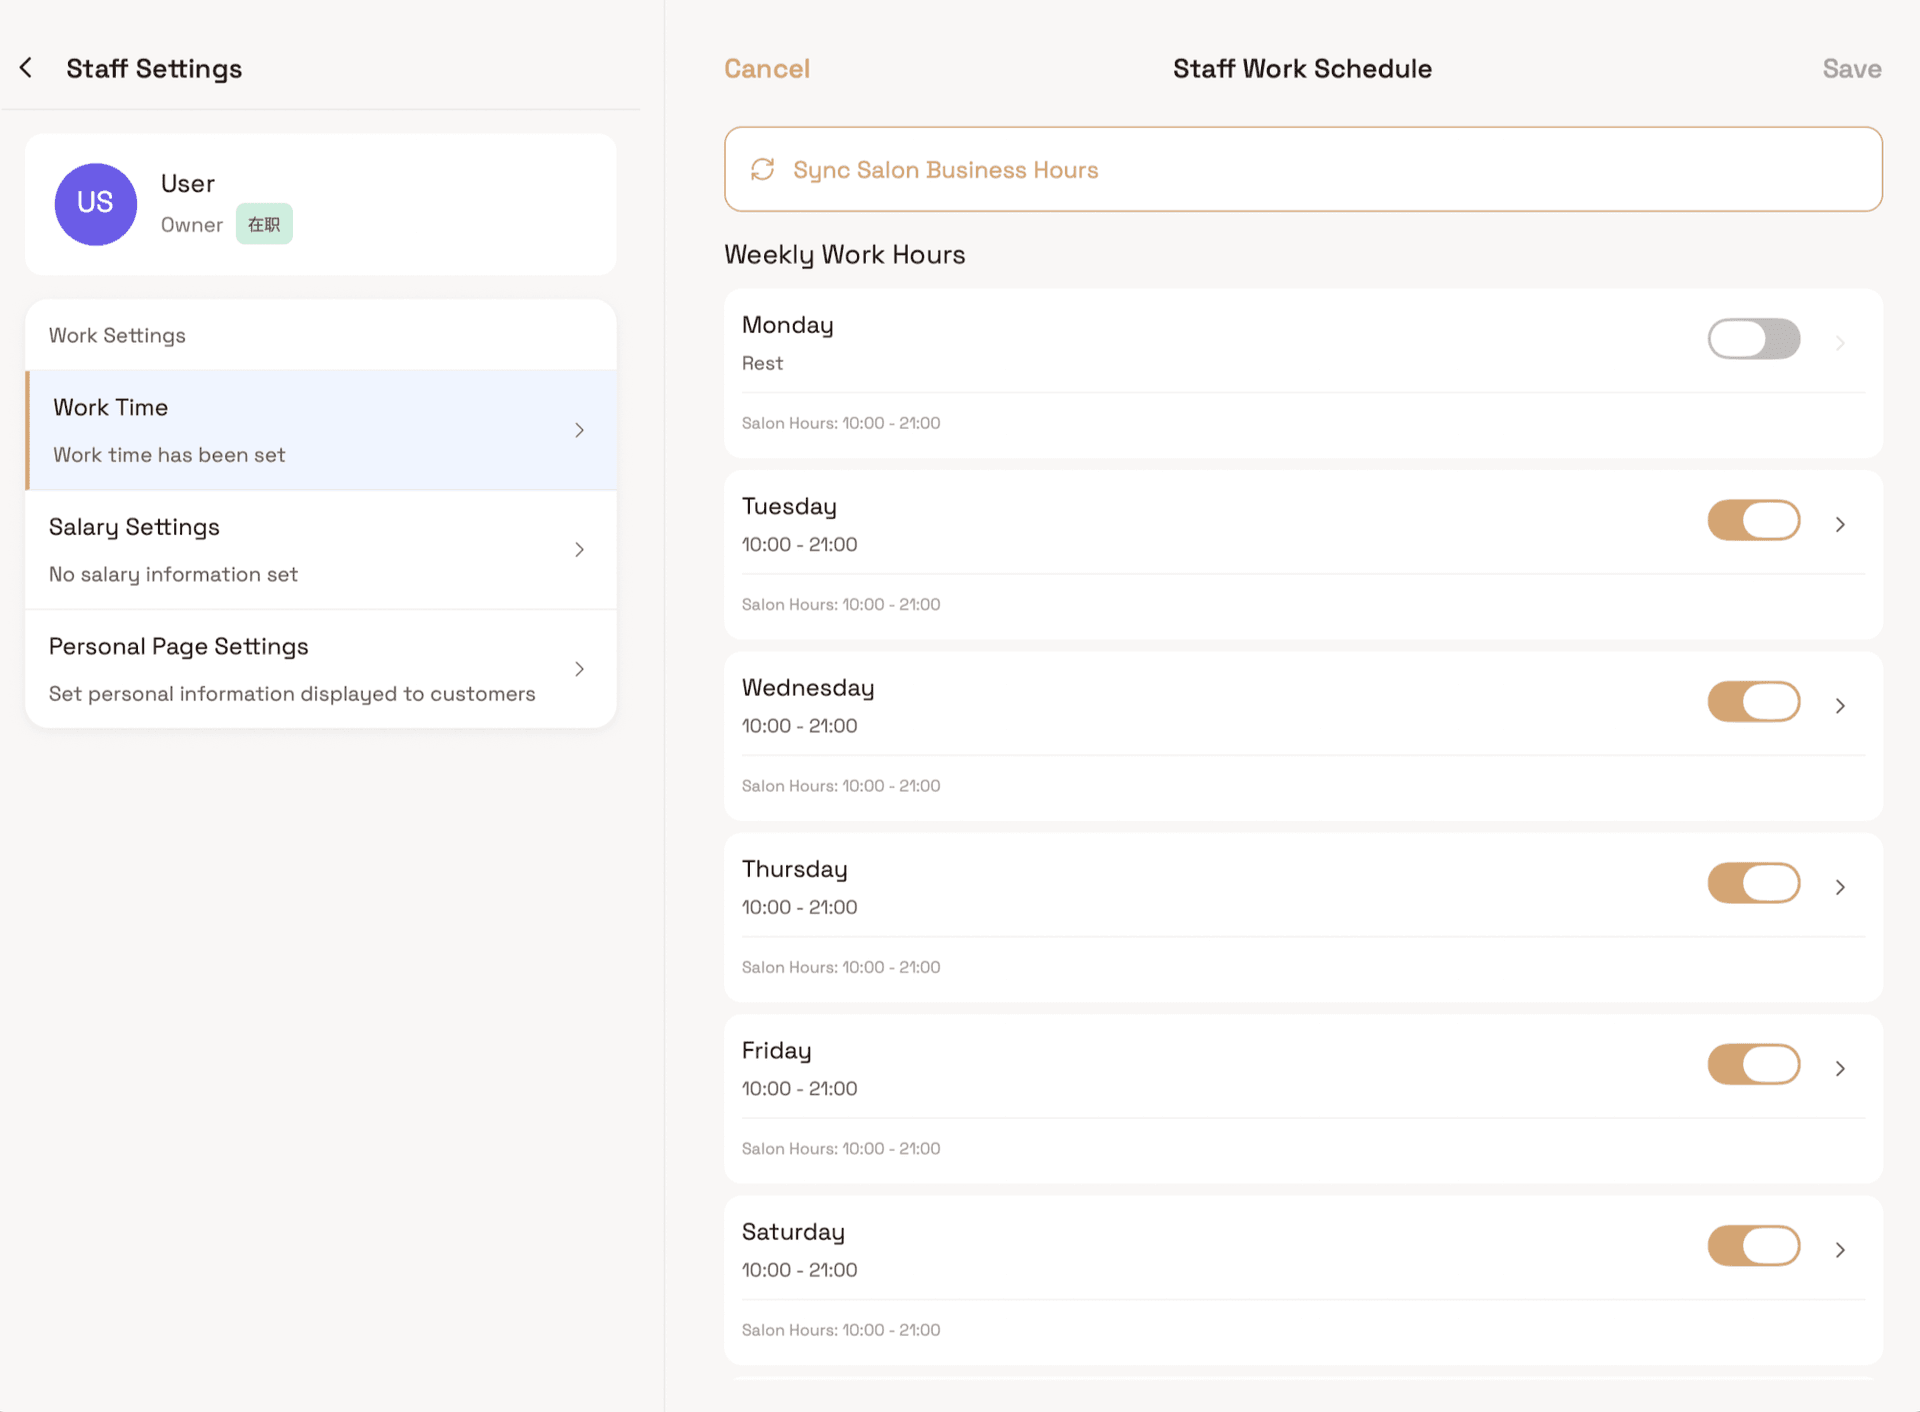Image resolution: width=1920 pixels, height=1412 pixels.
Task: Enable the Monday work schedule toggle
Action: tap(1753, 339)
